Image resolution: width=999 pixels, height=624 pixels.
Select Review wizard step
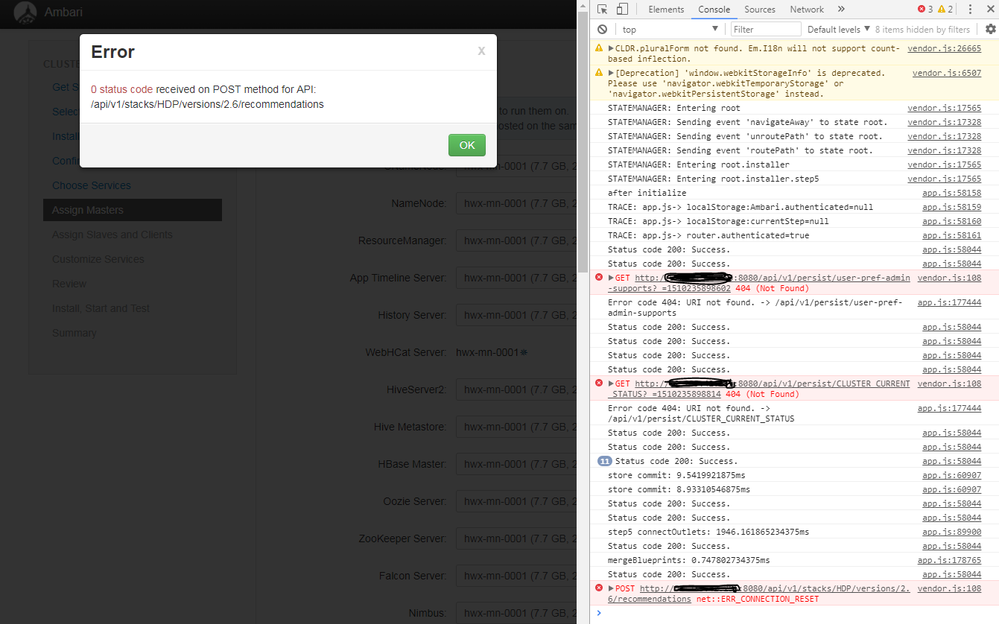(69, 284)
